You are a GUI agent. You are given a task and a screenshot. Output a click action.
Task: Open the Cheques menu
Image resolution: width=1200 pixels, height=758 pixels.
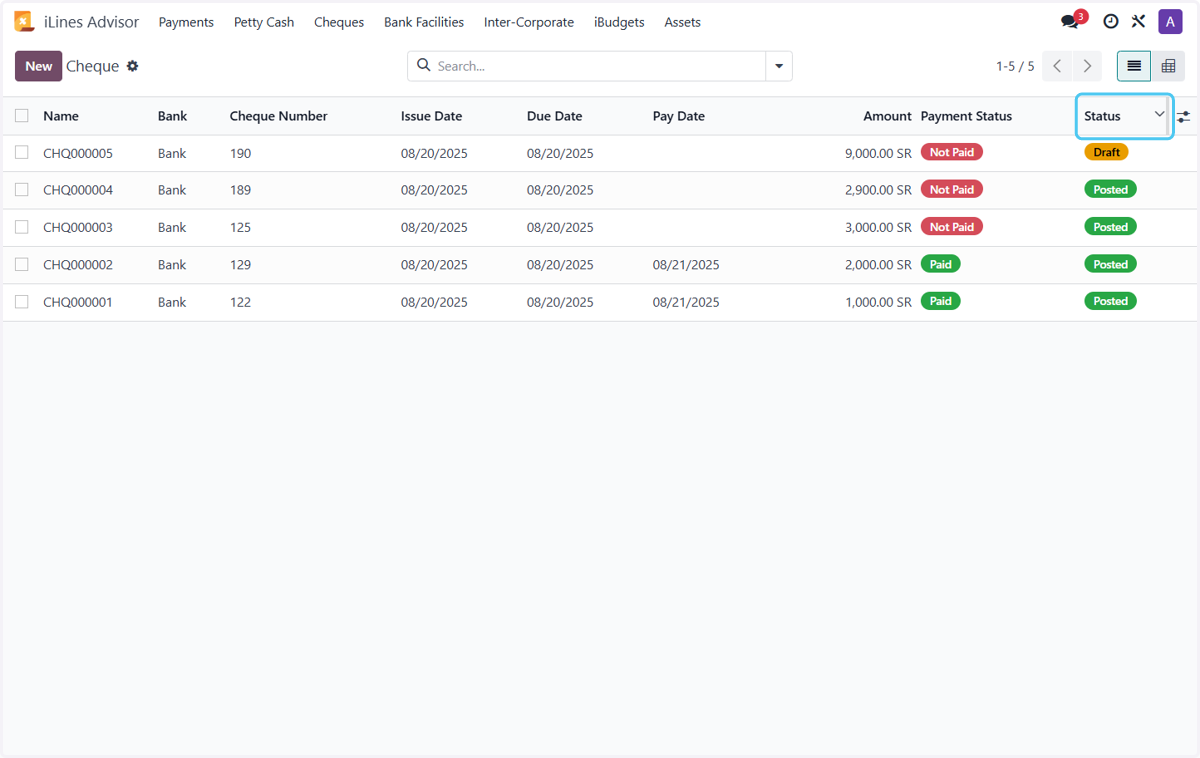coord(339,22)
